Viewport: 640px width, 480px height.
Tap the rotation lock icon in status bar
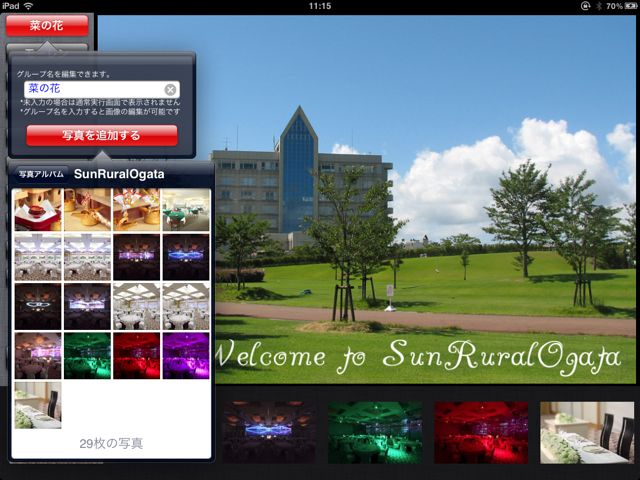tap(585, 6)
